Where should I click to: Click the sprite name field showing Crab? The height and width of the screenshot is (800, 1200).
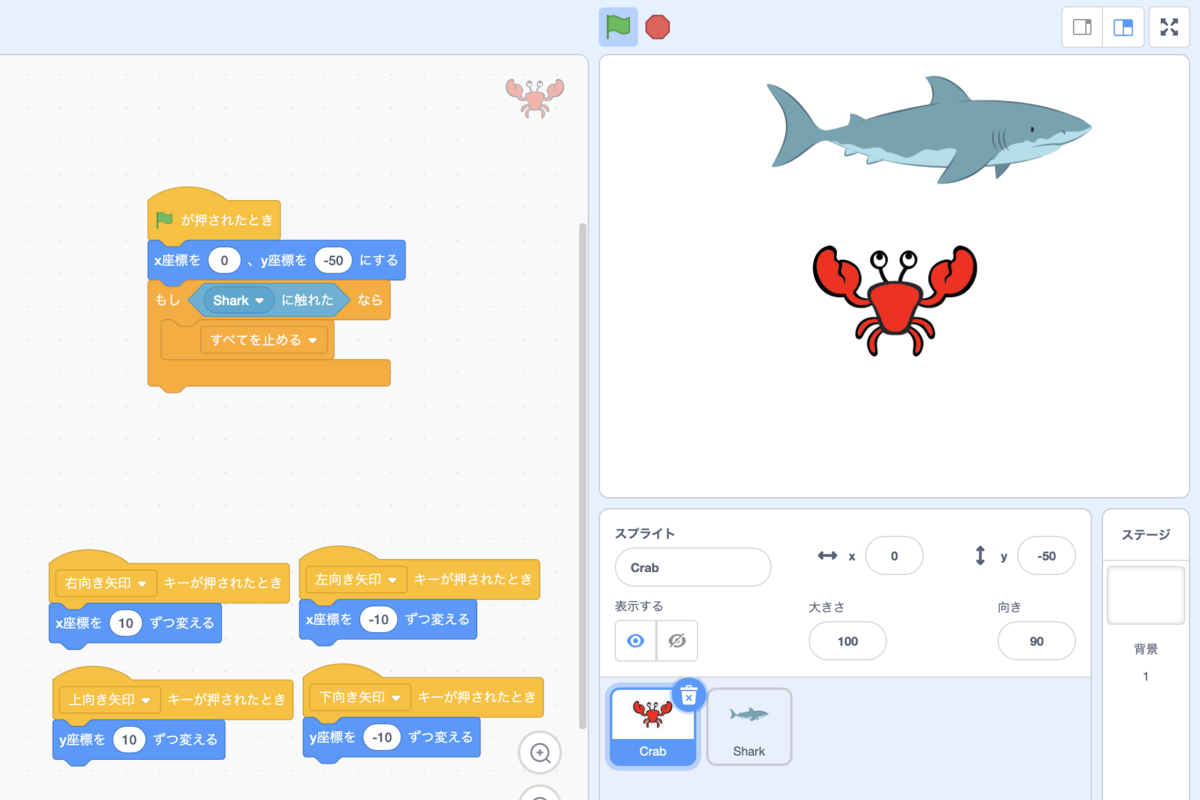692,567
